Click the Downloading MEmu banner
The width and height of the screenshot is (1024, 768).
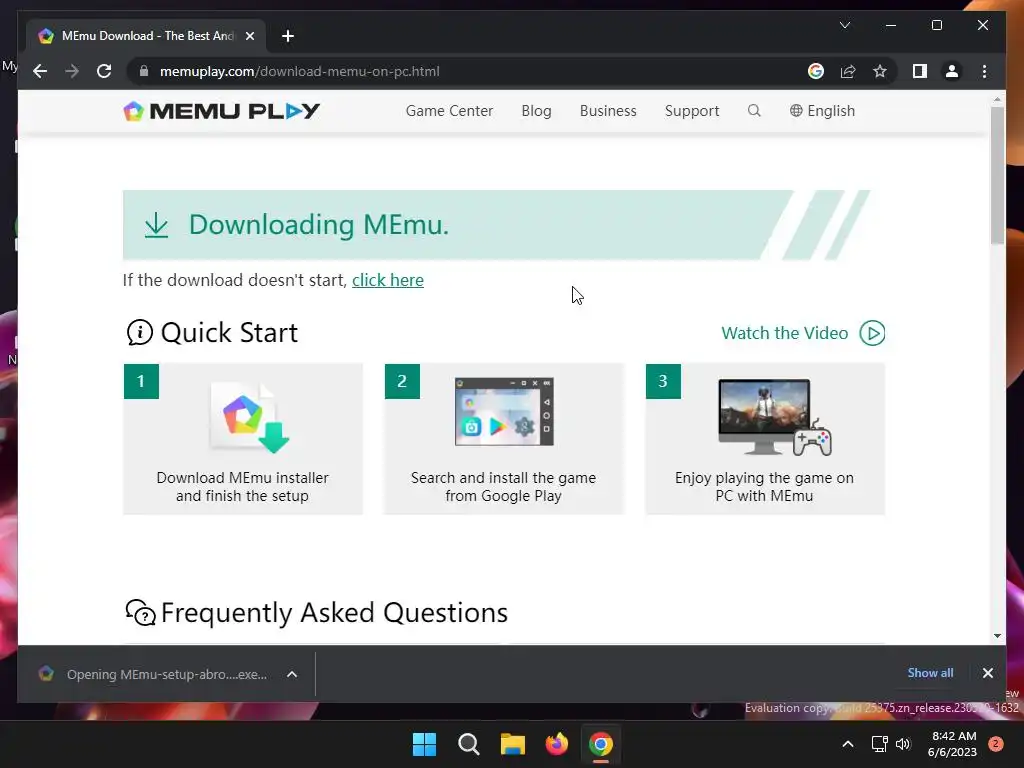tap(496, 225)
